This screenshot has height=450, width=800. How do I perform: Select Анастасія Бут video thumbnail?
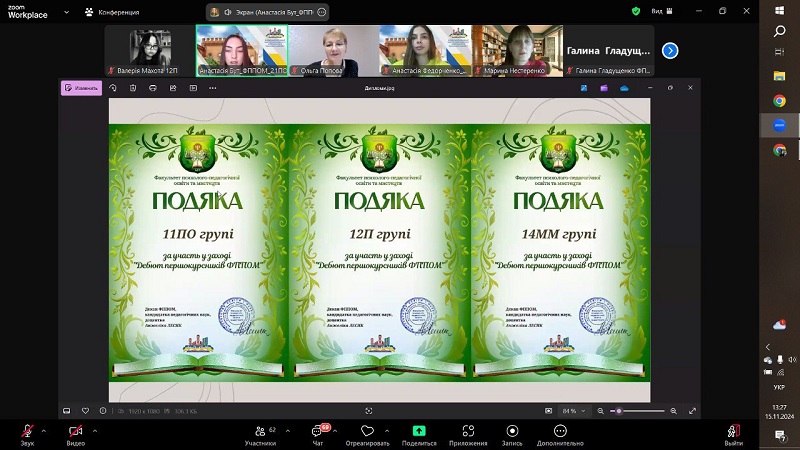click(x=242, y=51)
